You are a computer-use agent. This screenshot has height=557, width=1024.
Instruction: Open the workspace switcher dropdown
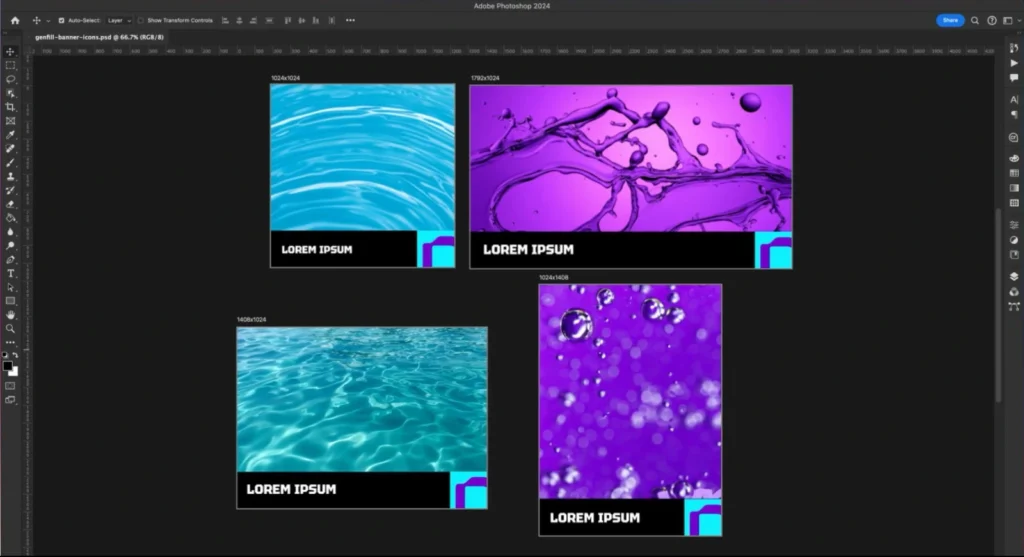(1010, 20)
